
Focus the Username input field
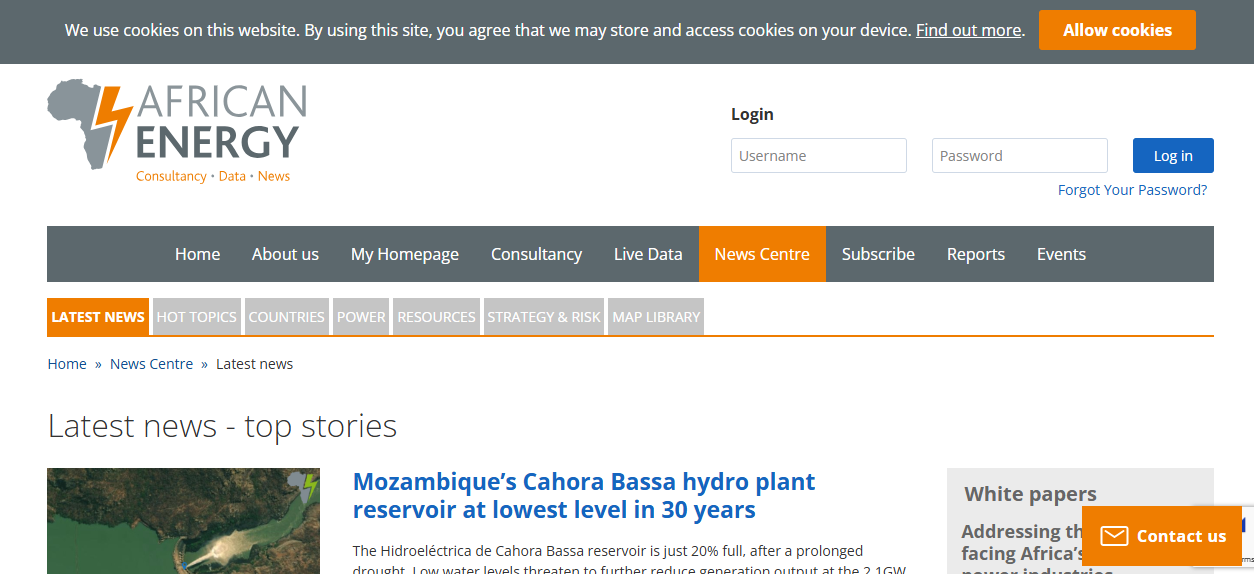pos(818,156)
